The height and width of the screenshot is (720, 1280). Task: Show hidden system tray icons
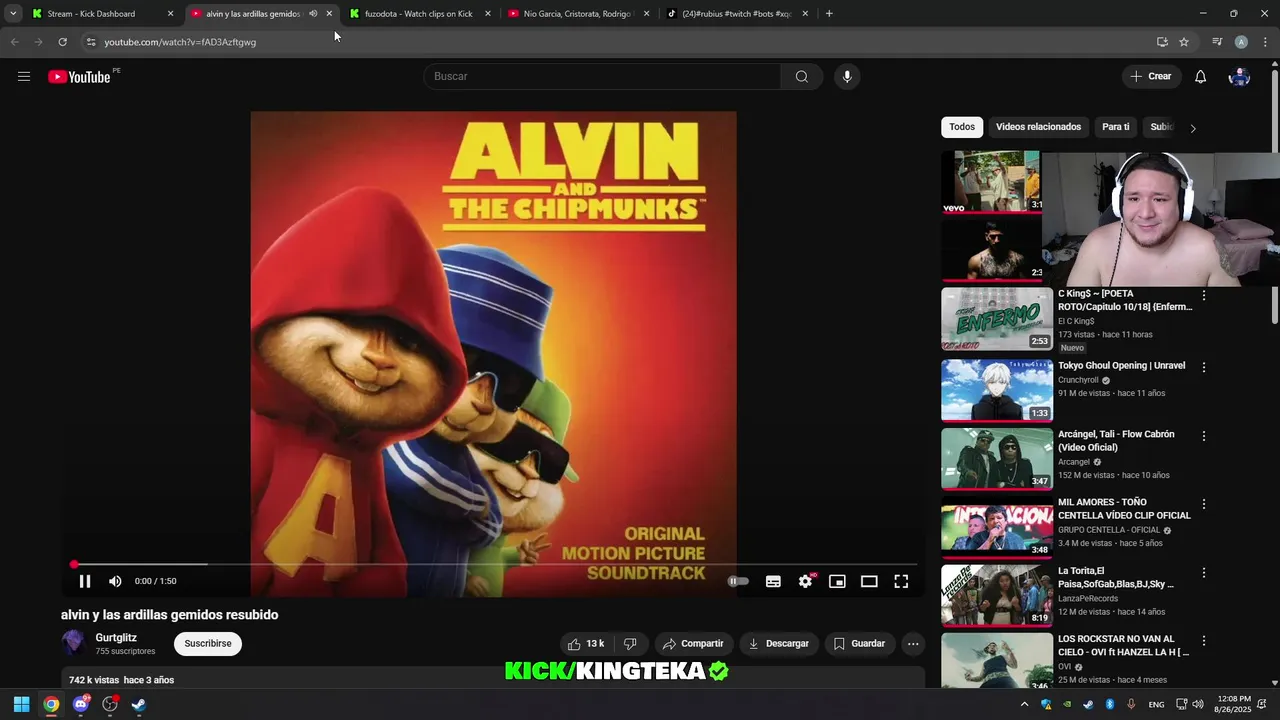pos(1024,704)
